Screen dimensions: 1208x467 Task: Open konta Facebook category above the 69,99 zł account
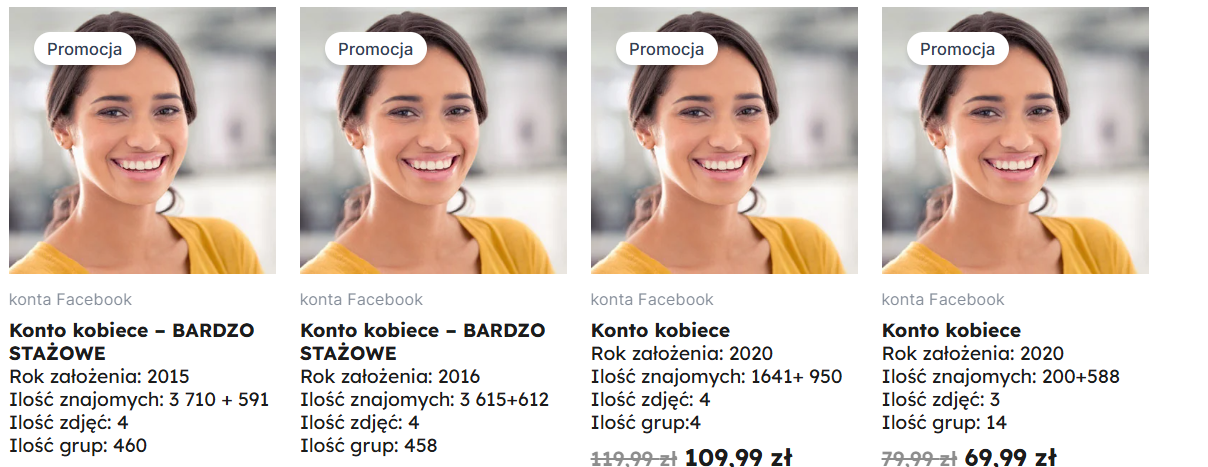[943, 299]
